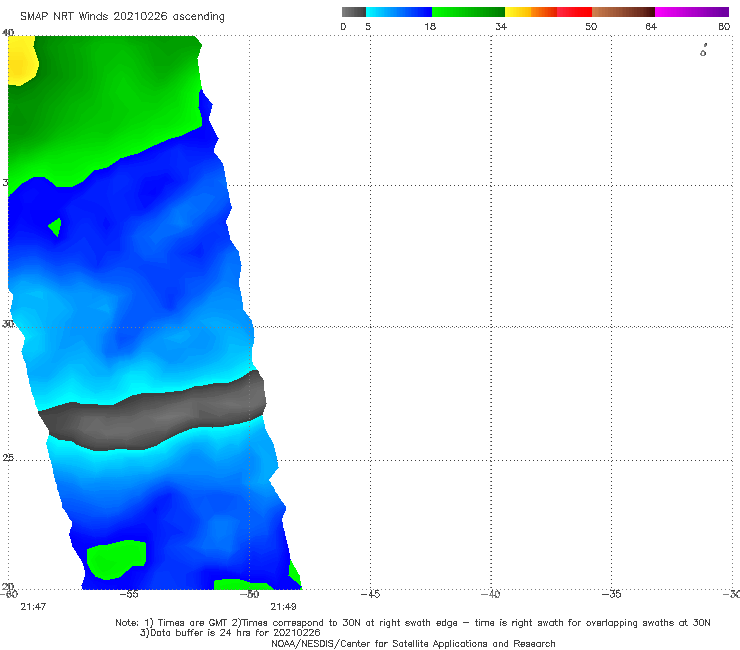Click the green wind patch near 21N, -56
This screenshot has height=650, width=740.
click(116, 559)
